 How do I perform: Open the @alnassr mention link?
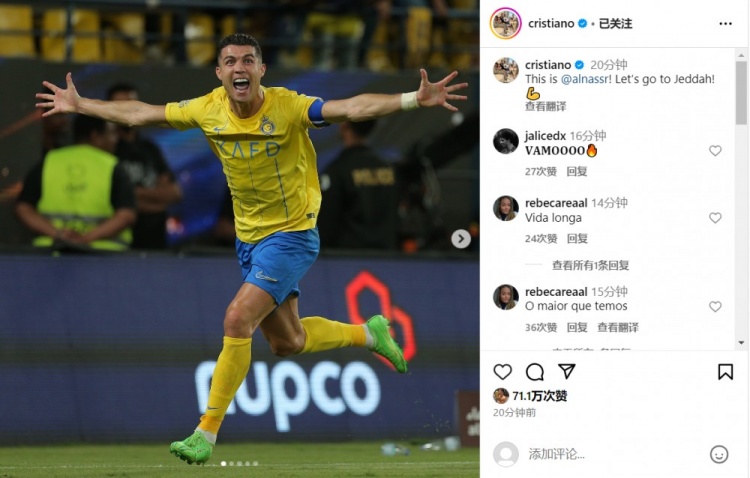point(585,79)
